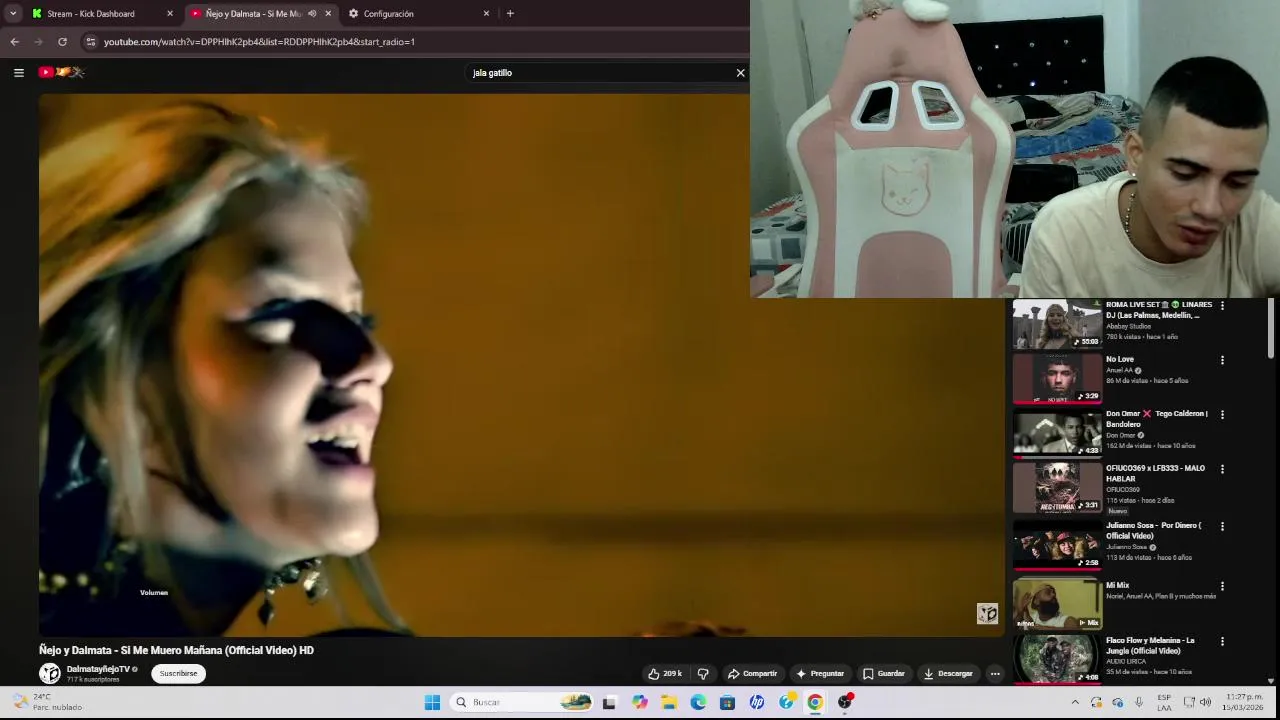This screenshot has height=720, width=1280.
Task: Like the video with 209 k likes
Action: (x=664, y=674)
